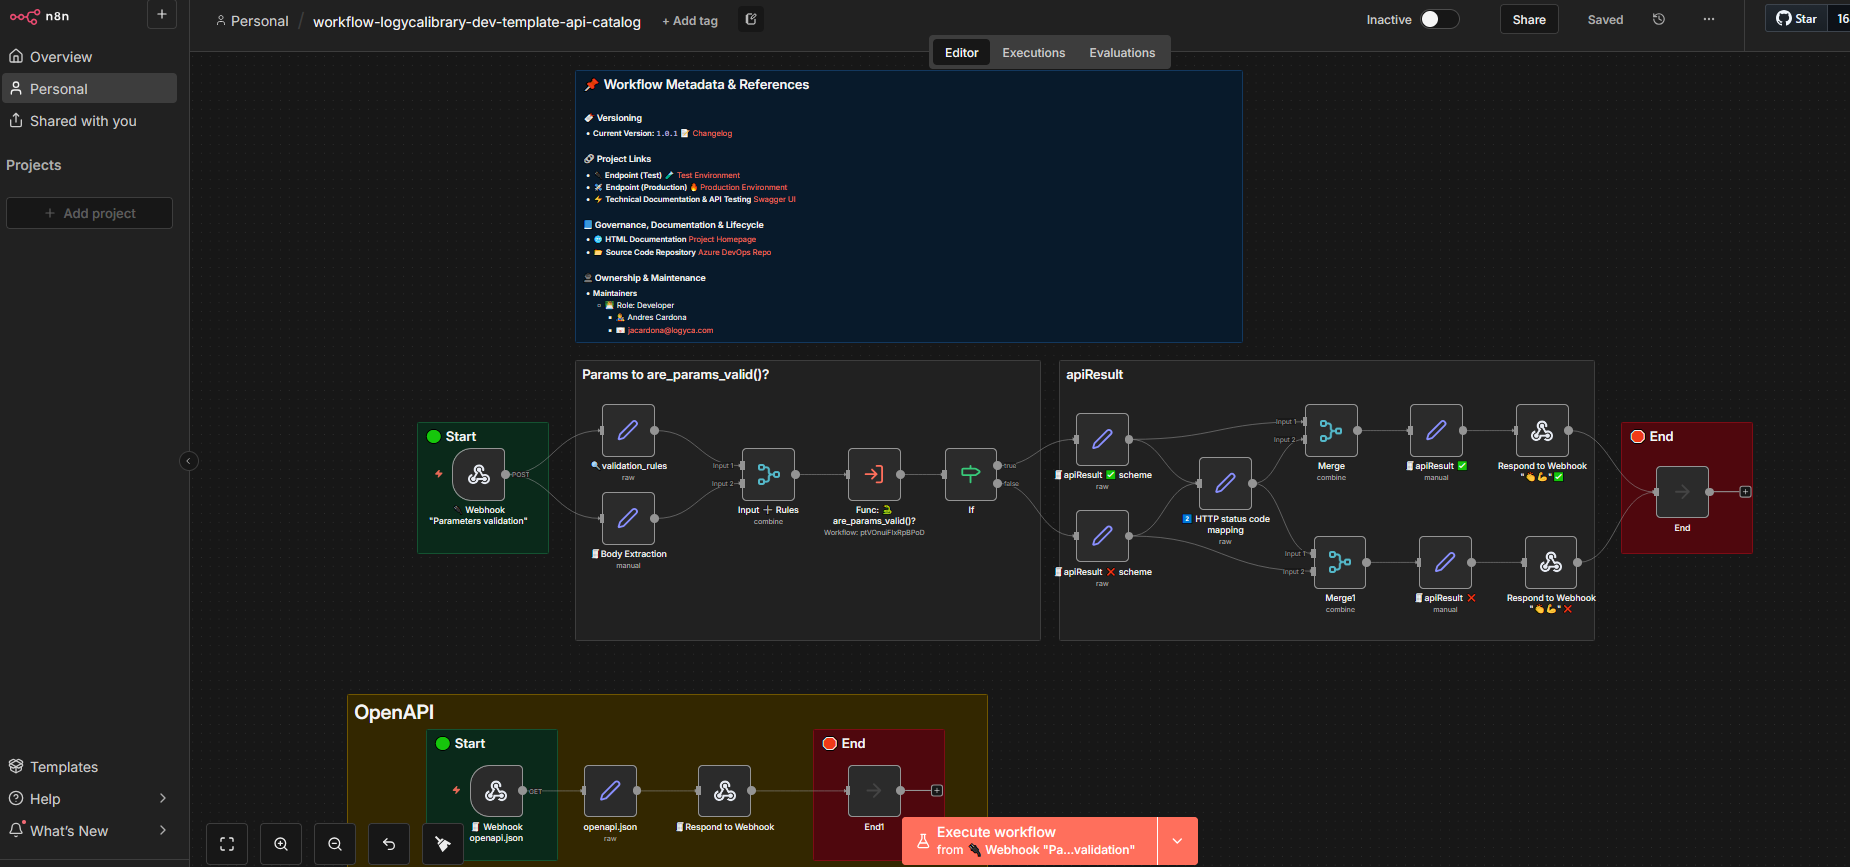Select the "Parameters validation" Webhook node

478,475
